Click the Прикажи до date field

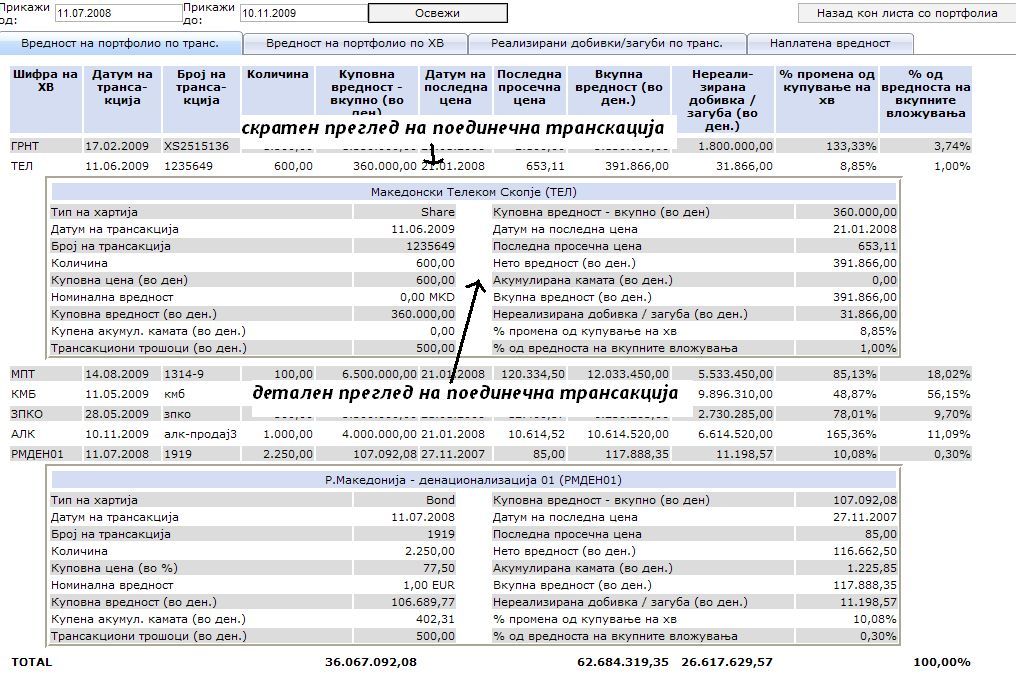301,13
